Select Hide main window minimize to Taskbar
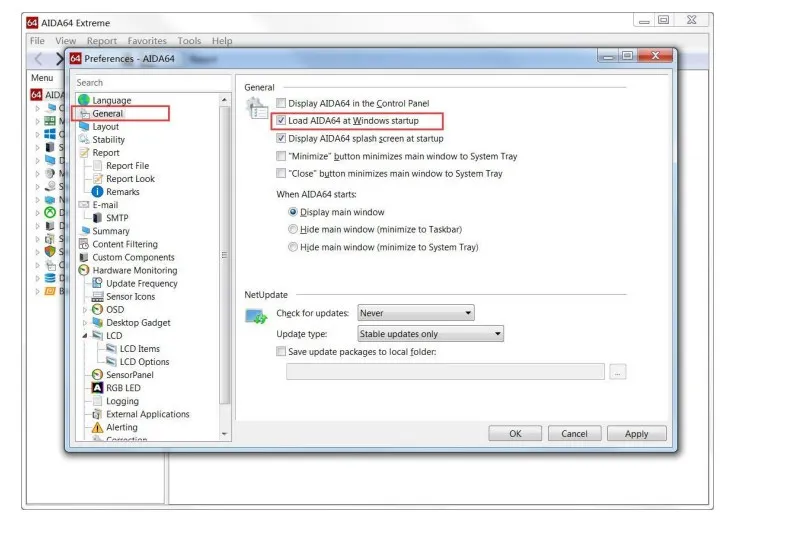 (293, 229)
